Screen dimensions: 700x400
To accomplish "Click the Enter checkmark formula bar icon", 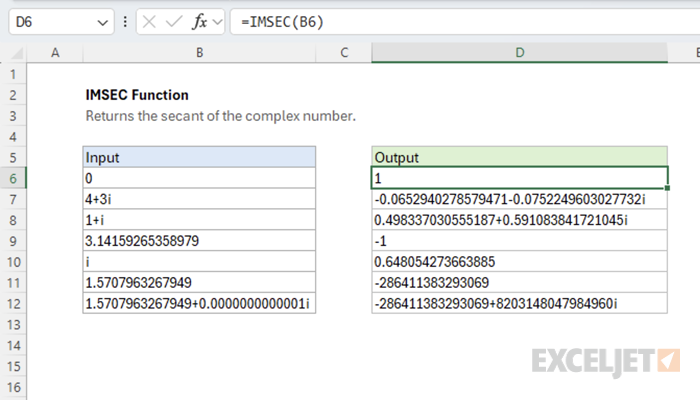I will pos(174,21).
